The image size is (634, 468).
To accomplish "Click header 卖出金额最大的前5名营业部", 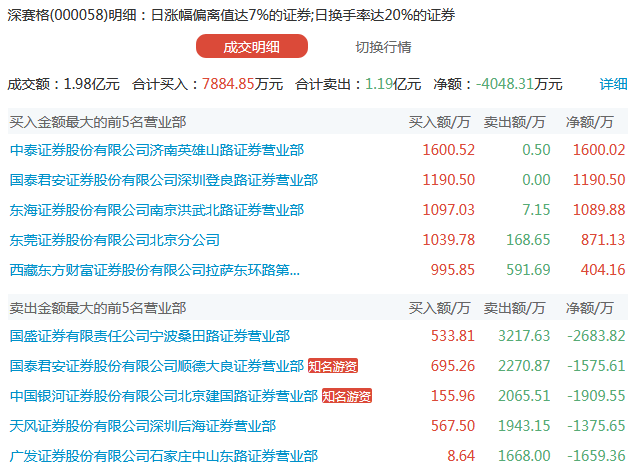I will click(x=98, y=308).
